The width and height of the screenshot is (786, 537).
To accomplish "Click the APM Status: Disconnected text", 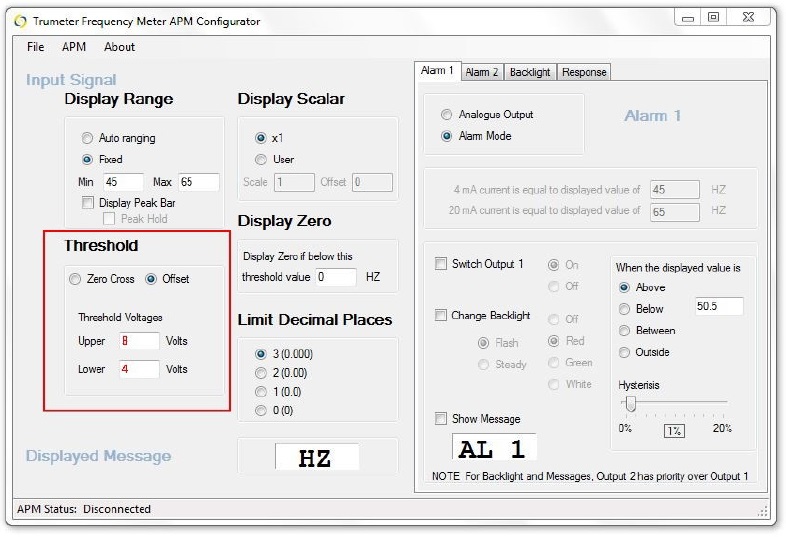I will tap(84, 509).
